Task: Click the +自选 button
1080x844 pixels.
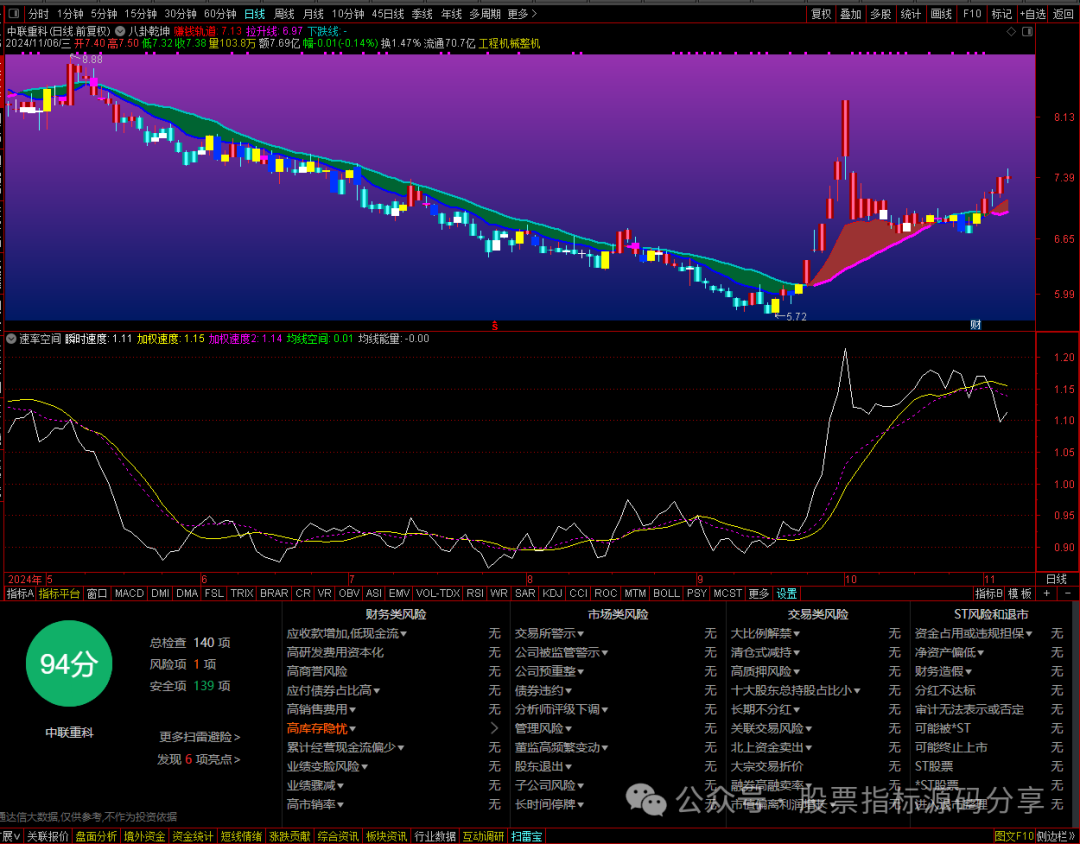Action: tap(1032, 14)
